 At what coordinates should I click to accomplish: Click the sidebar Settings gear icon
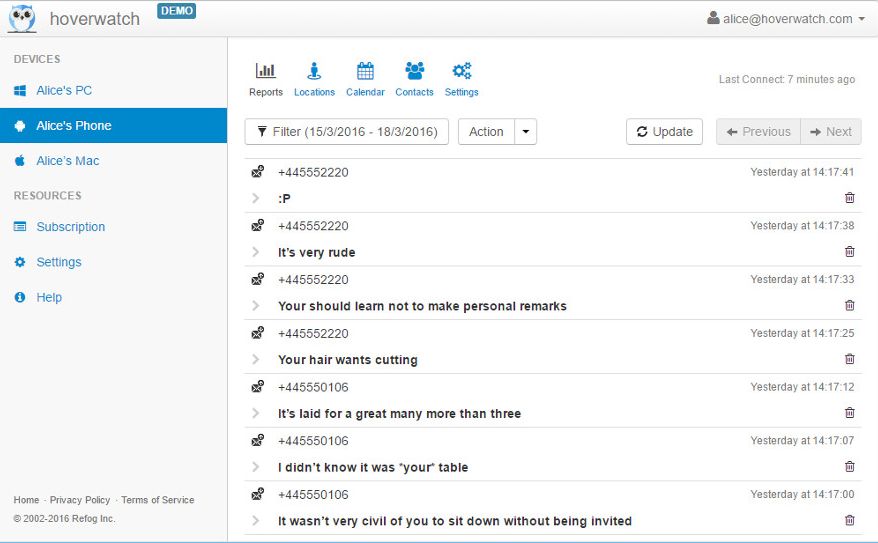[20, 262]
